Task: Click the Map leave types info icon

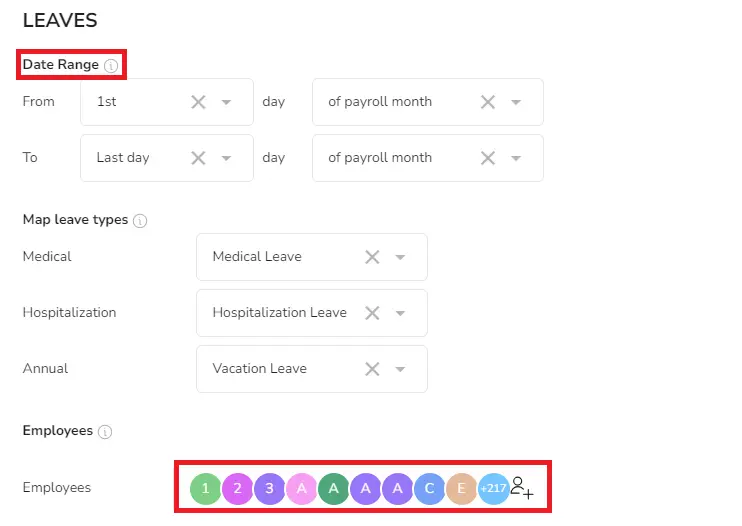Action: [140, 220]
